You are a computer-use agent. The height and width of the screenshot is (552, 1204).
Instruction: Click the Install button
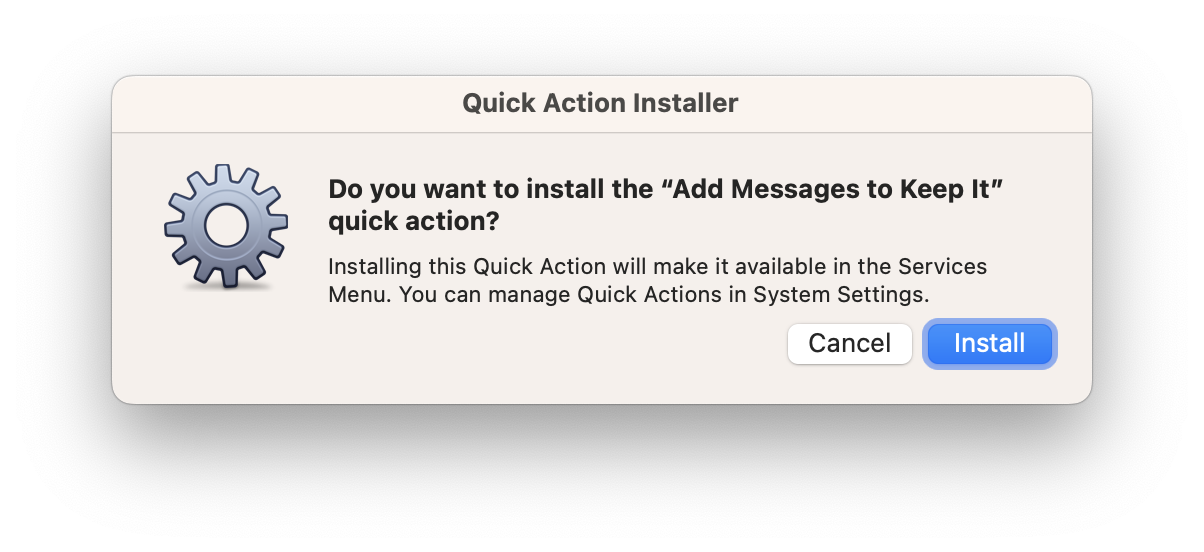click(x=989, y=344)
